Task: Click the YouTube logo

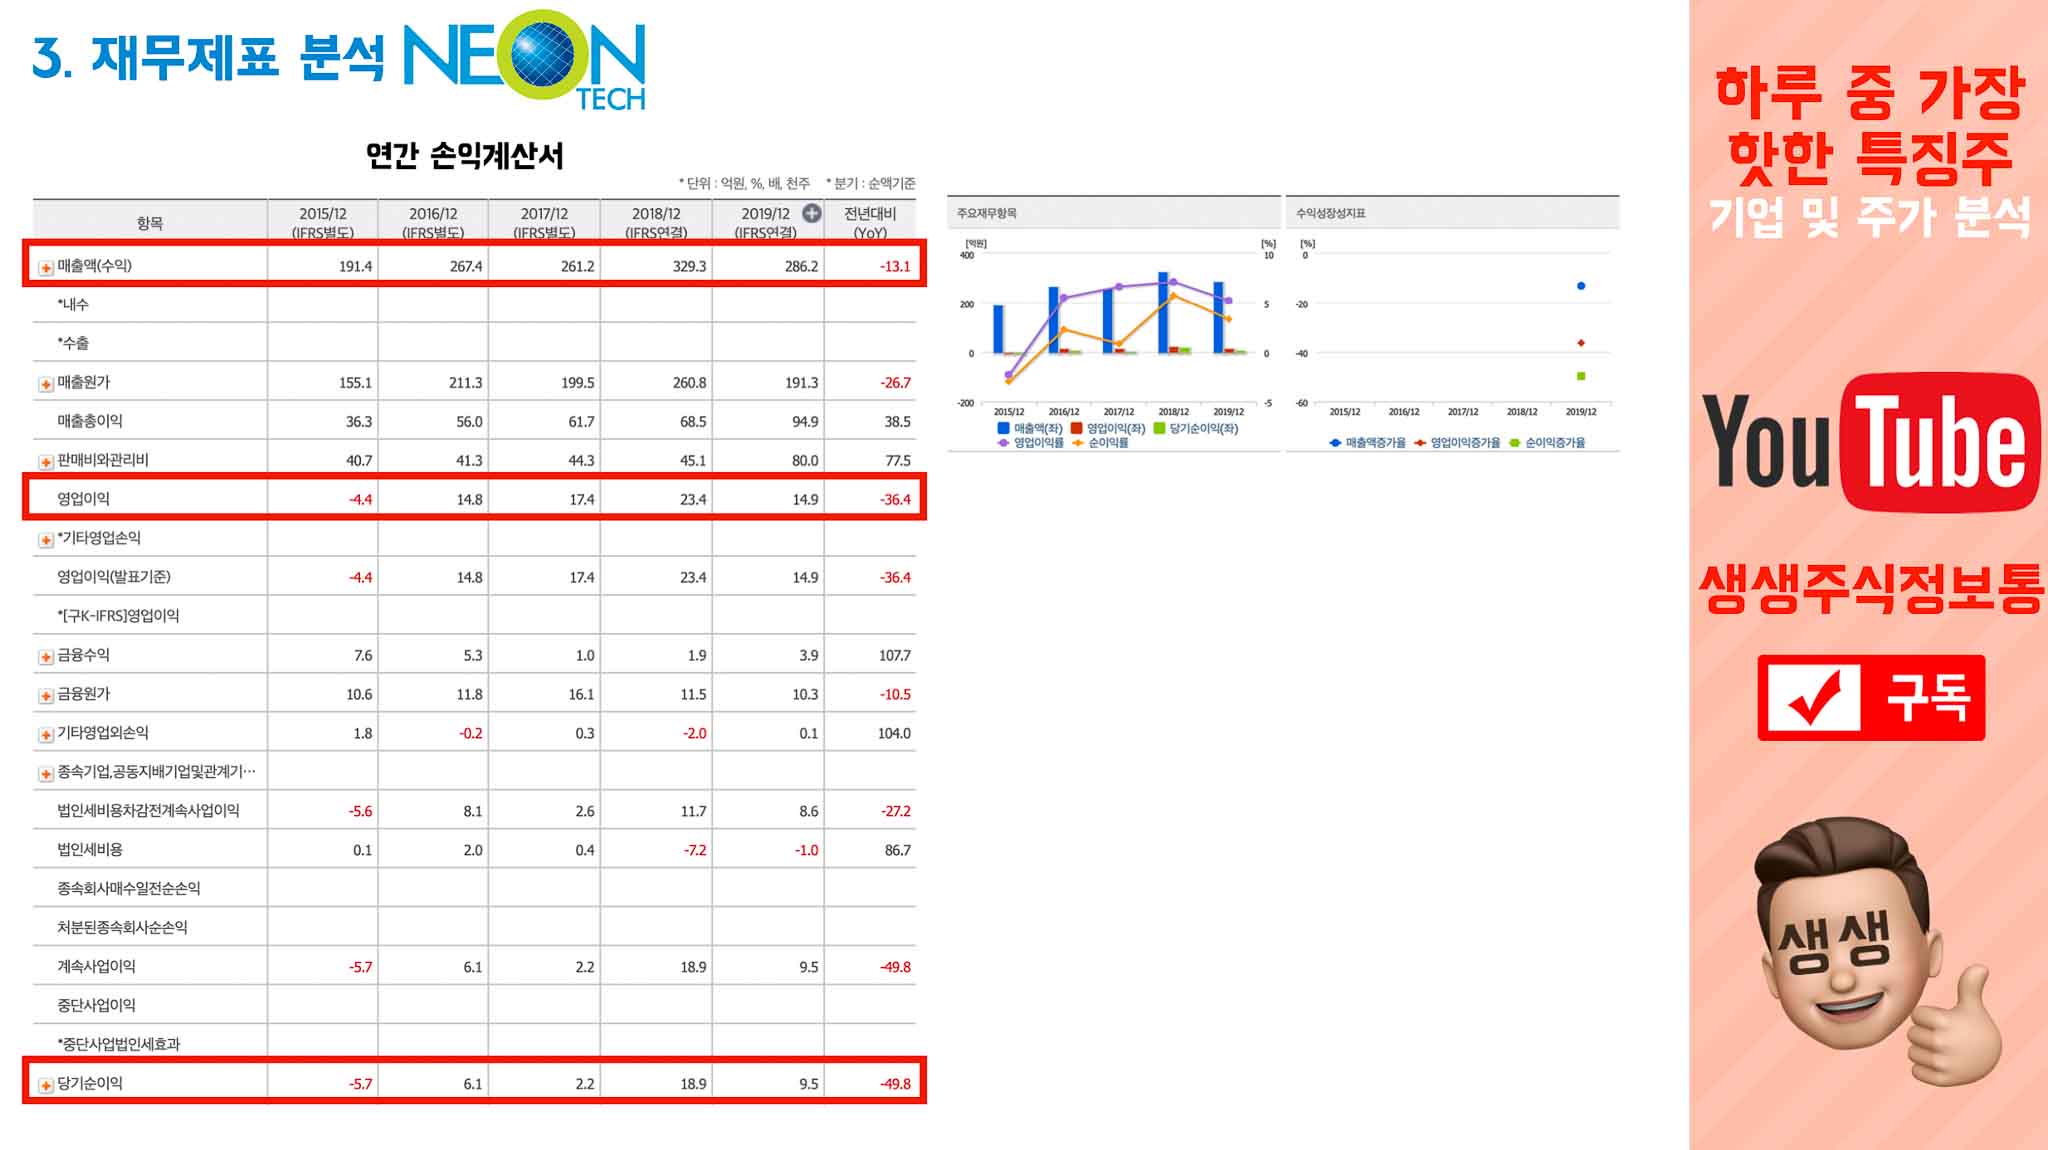Action: click(x=1870, y=442)
